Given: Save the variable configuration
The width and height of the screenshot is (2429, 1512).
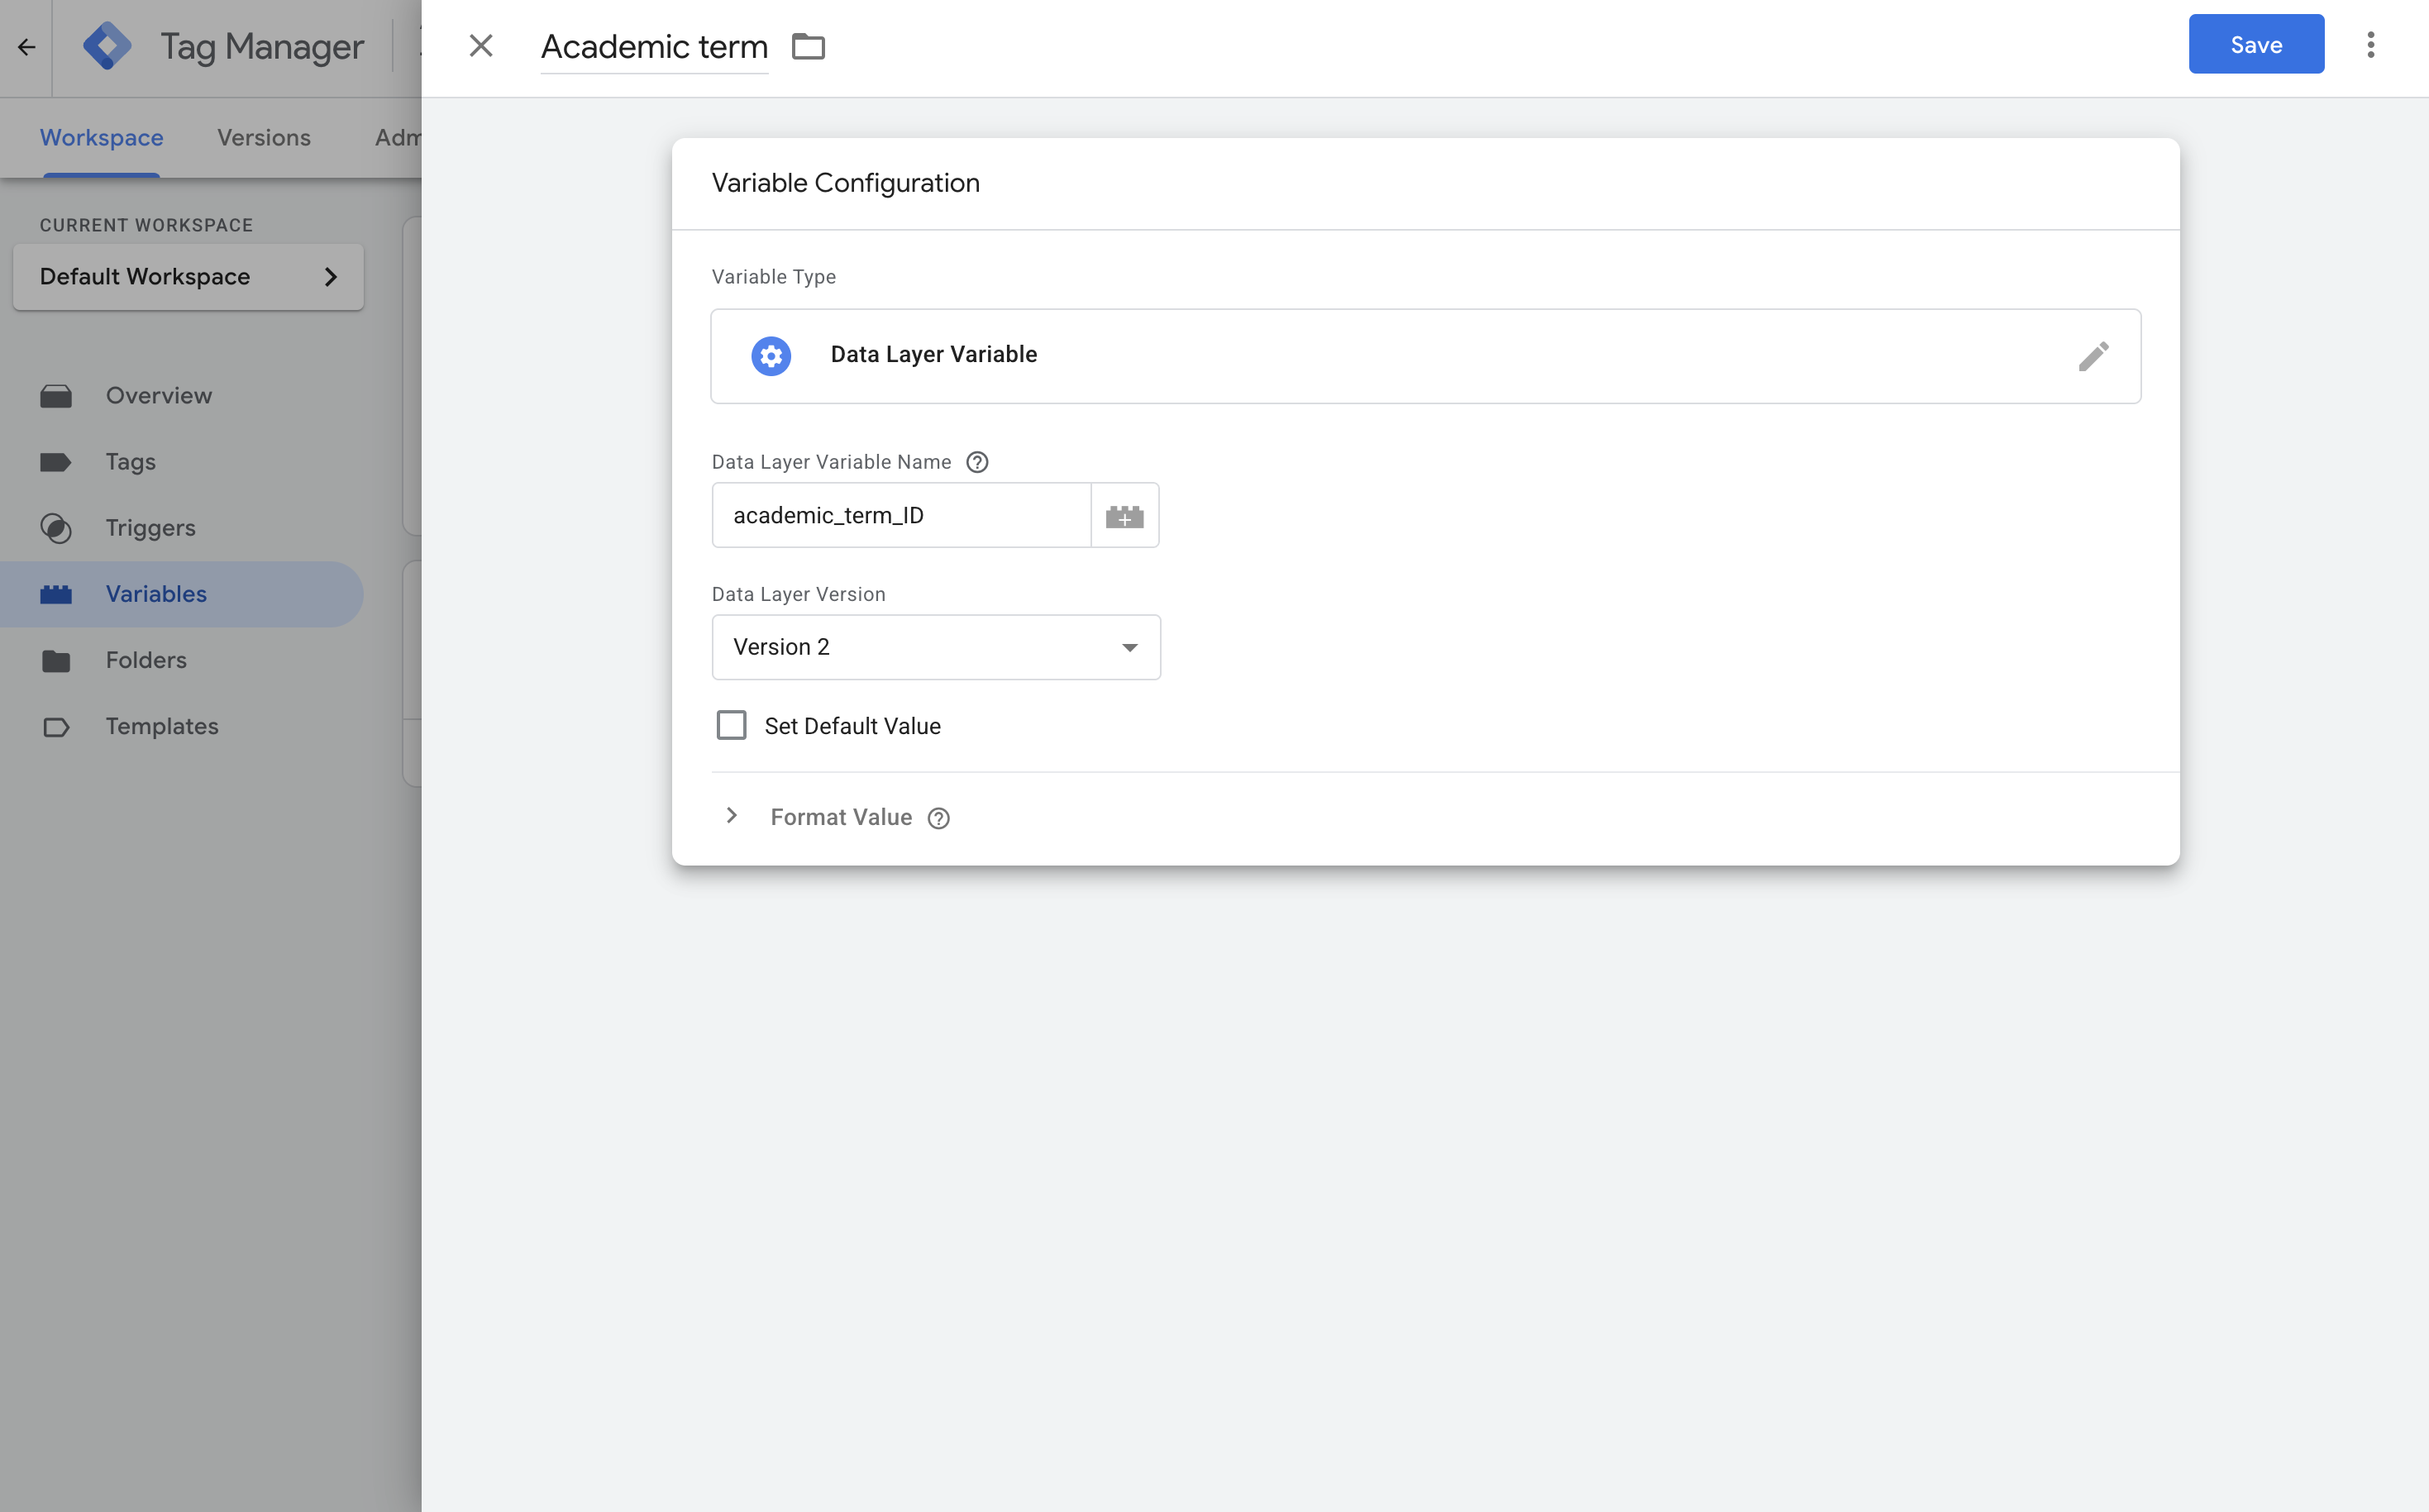Looking at the screenshot, I should tap(2255, 44).
